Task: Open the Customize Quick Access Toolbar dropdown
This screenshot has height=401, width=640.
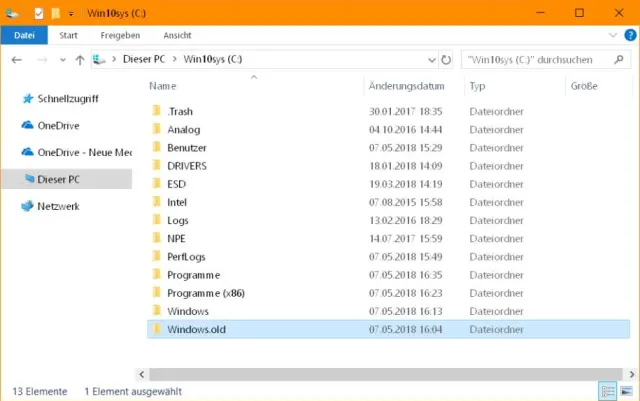Action: (x=71, y=13)
